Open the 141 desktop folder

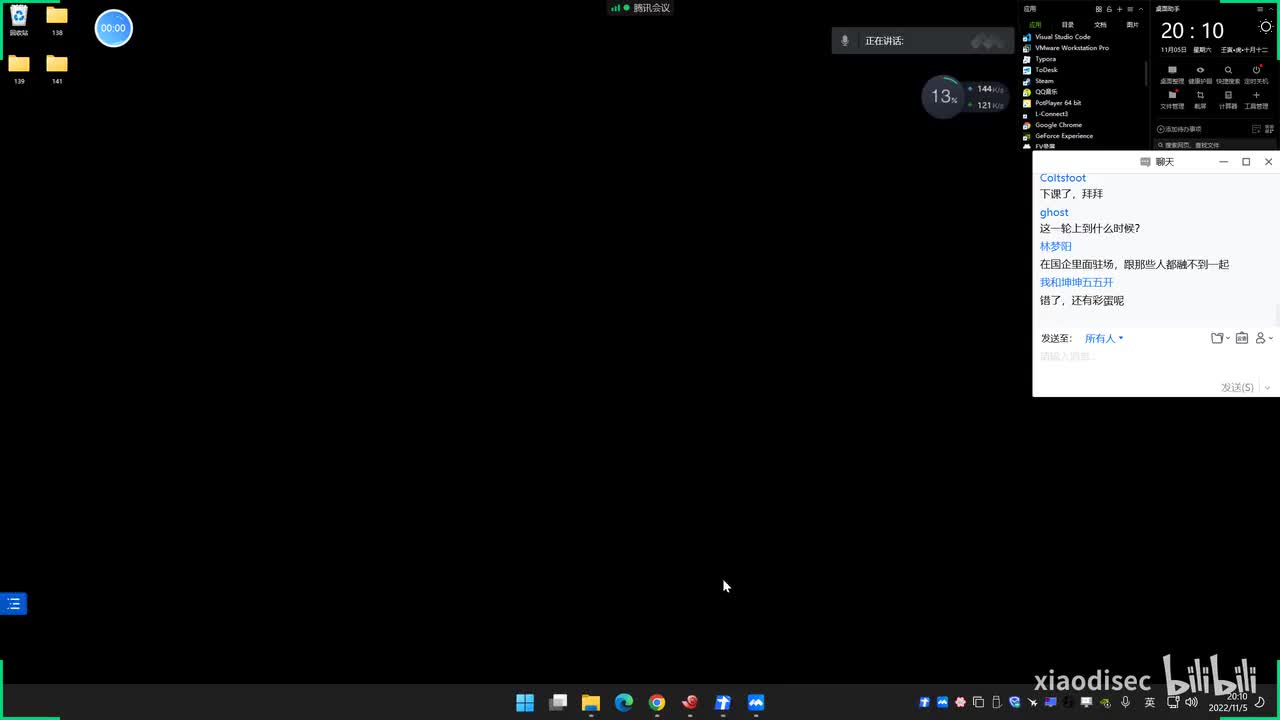point(57,69)
